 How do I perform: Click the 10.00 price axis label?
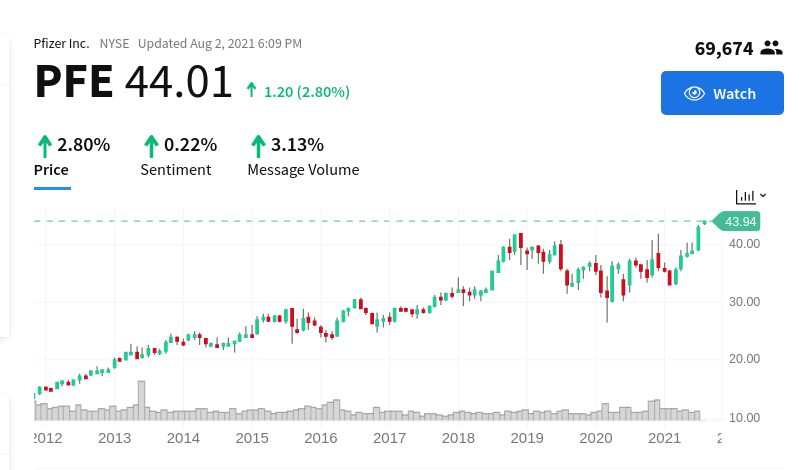coord(744,417)
